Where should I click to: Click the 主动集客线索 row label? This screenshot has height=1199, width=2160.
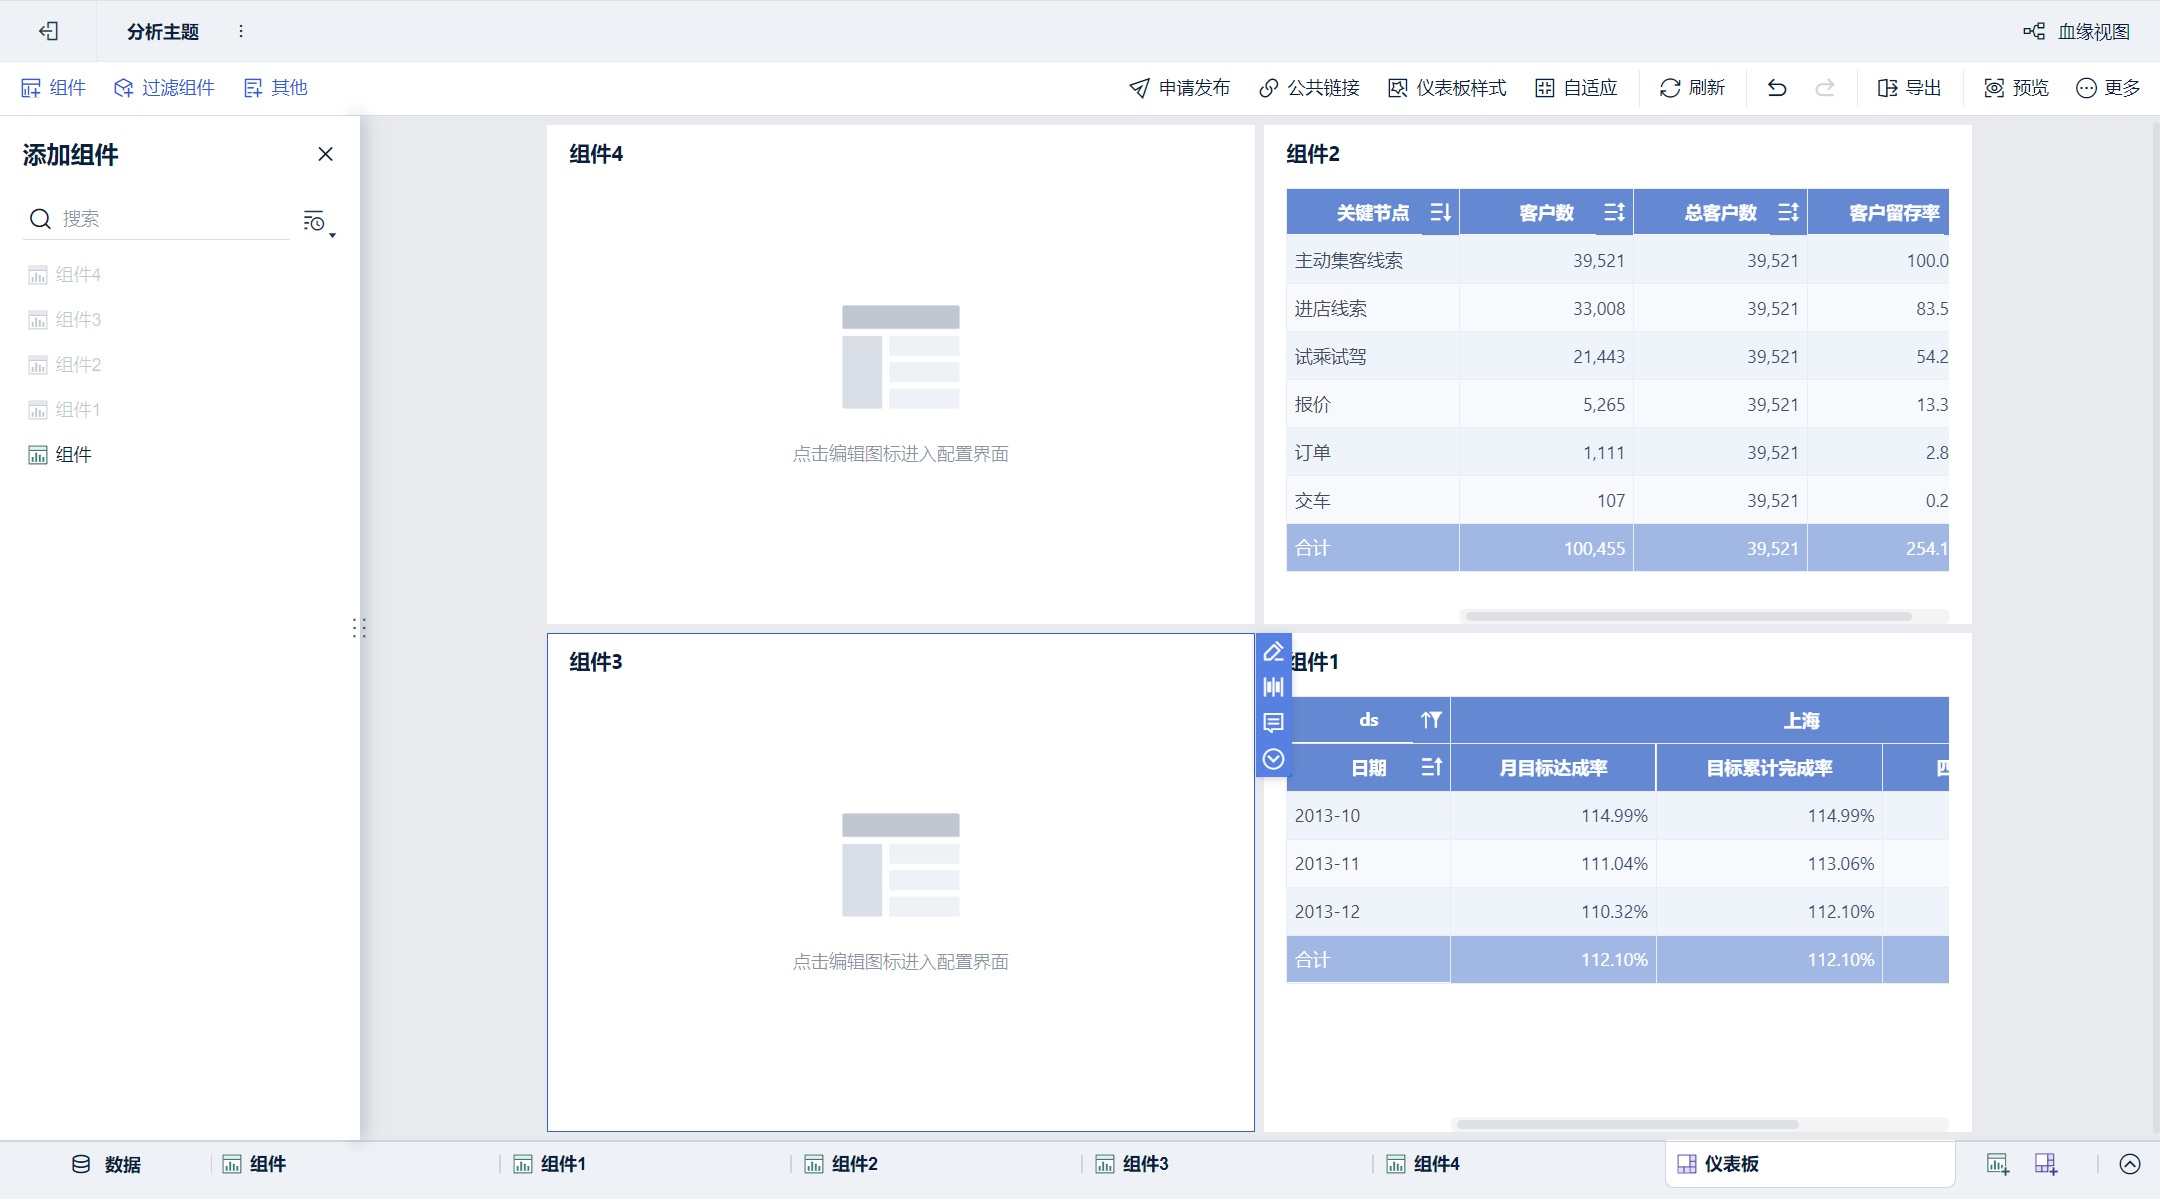click(1348, 261)
